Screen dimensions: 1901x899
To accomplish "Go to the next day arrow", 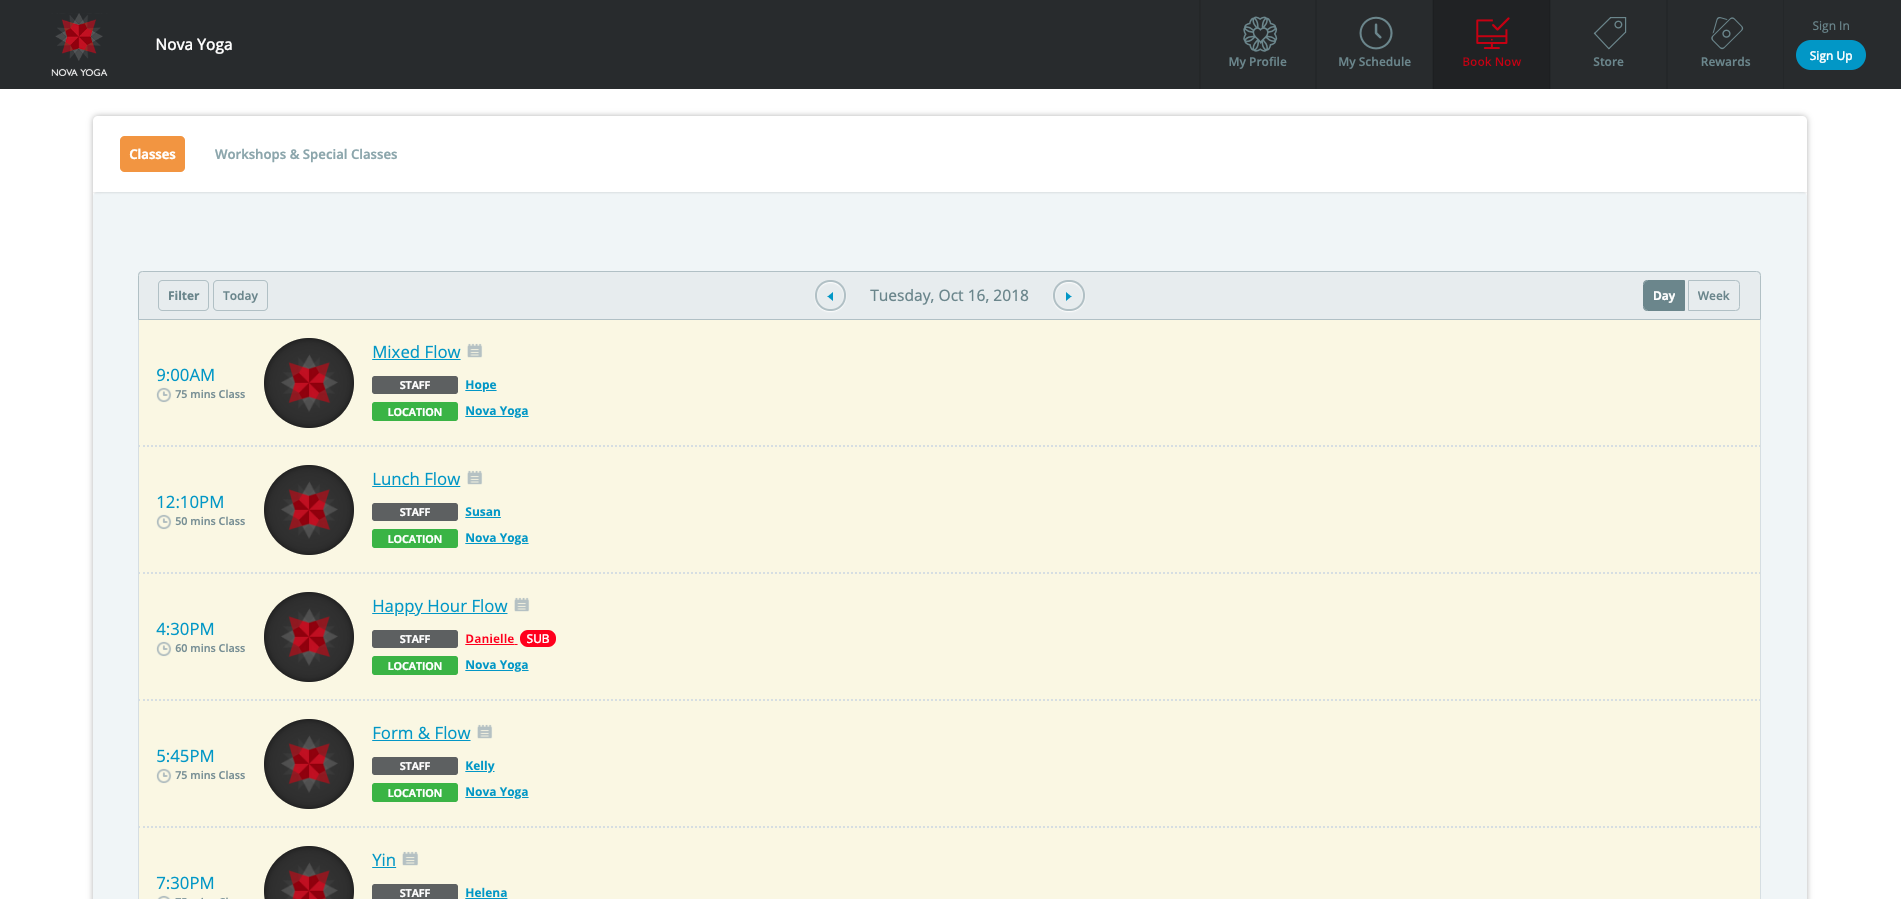I will (x=1069, y=296).
